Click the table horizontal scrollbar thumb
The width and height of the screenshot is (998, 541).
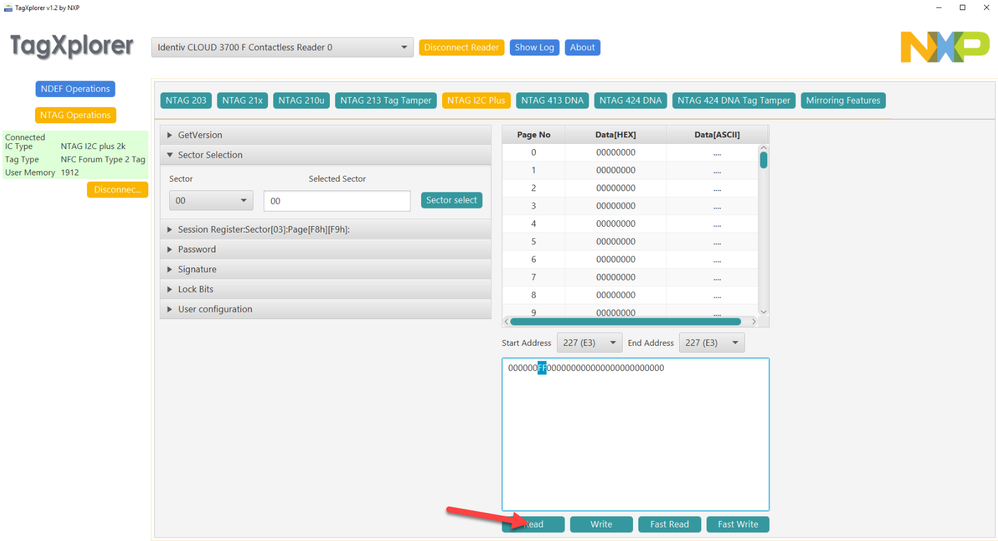pyautogui.click(x=625, y=321)
